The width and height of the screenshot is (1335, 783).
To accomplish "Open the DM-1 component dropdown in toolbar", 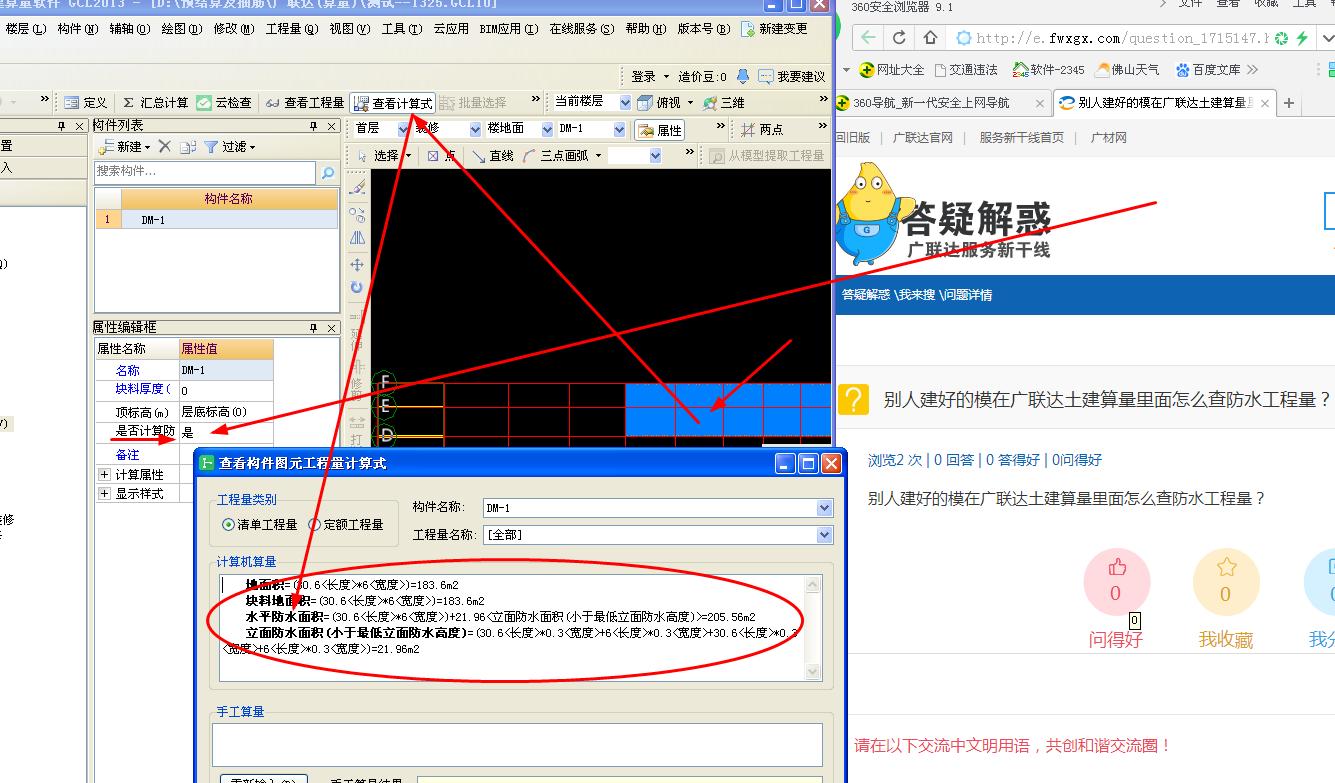I will pos(620,130).
